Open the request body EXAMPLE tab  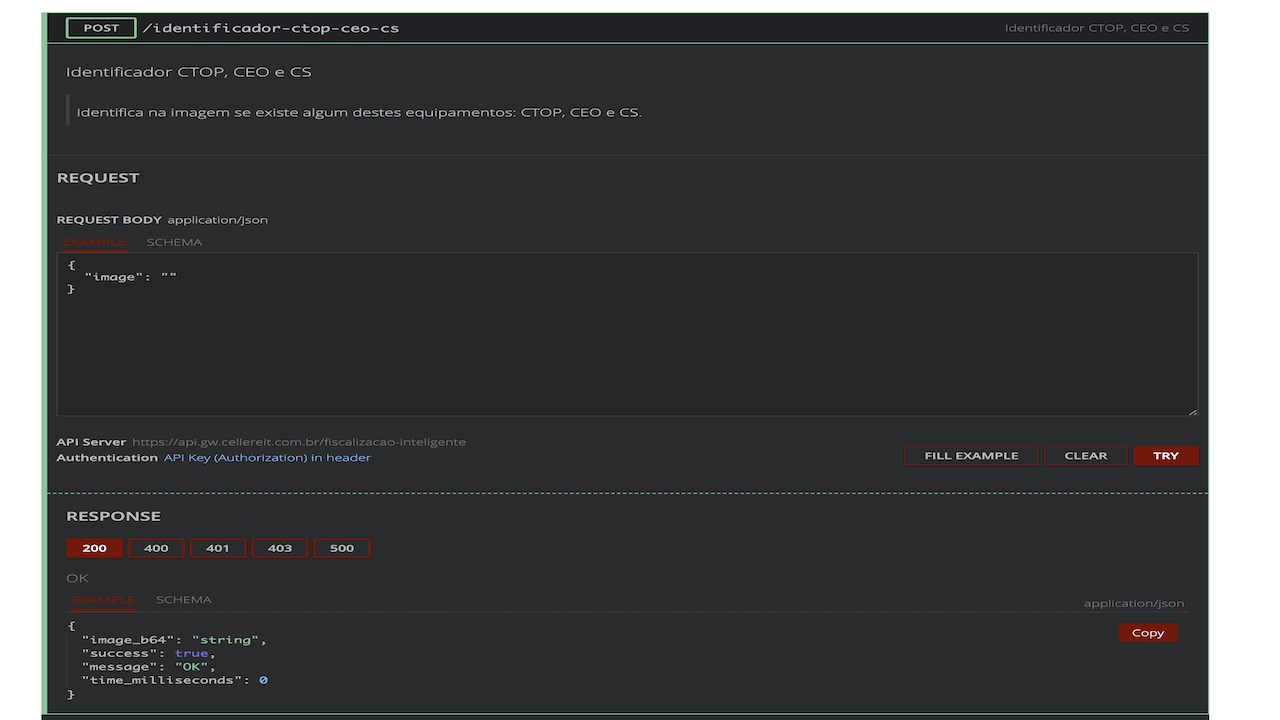click(94, 242)
